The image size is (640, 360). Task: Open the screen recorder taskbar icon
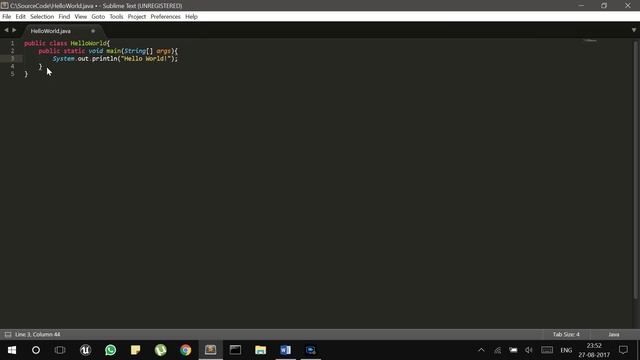(311, 350)
